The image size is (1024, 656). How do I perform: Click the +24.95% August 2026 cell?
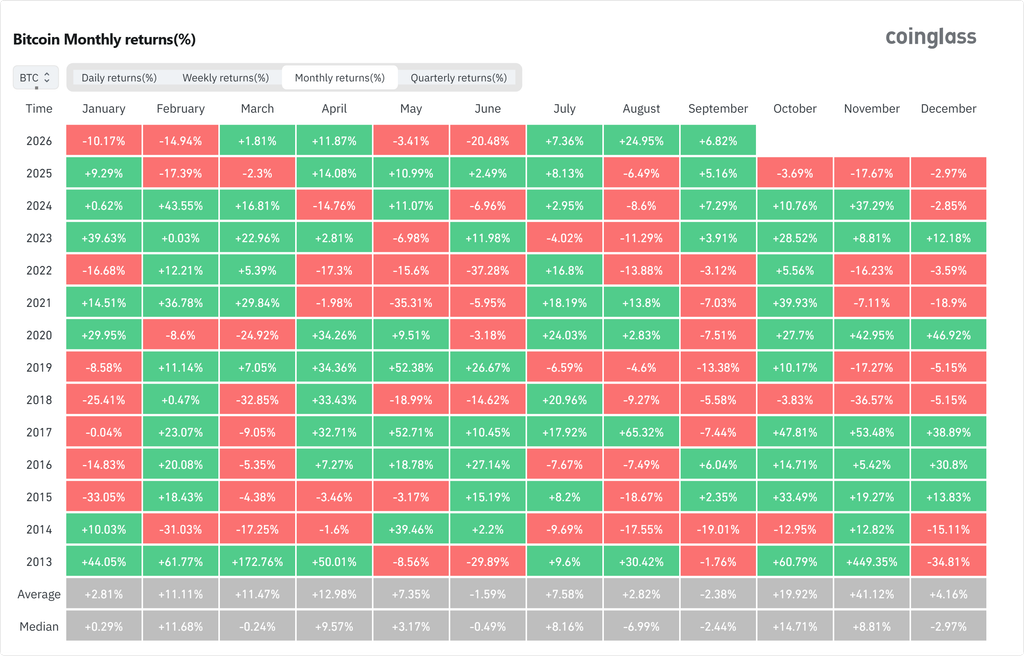[x=641, y=141]
